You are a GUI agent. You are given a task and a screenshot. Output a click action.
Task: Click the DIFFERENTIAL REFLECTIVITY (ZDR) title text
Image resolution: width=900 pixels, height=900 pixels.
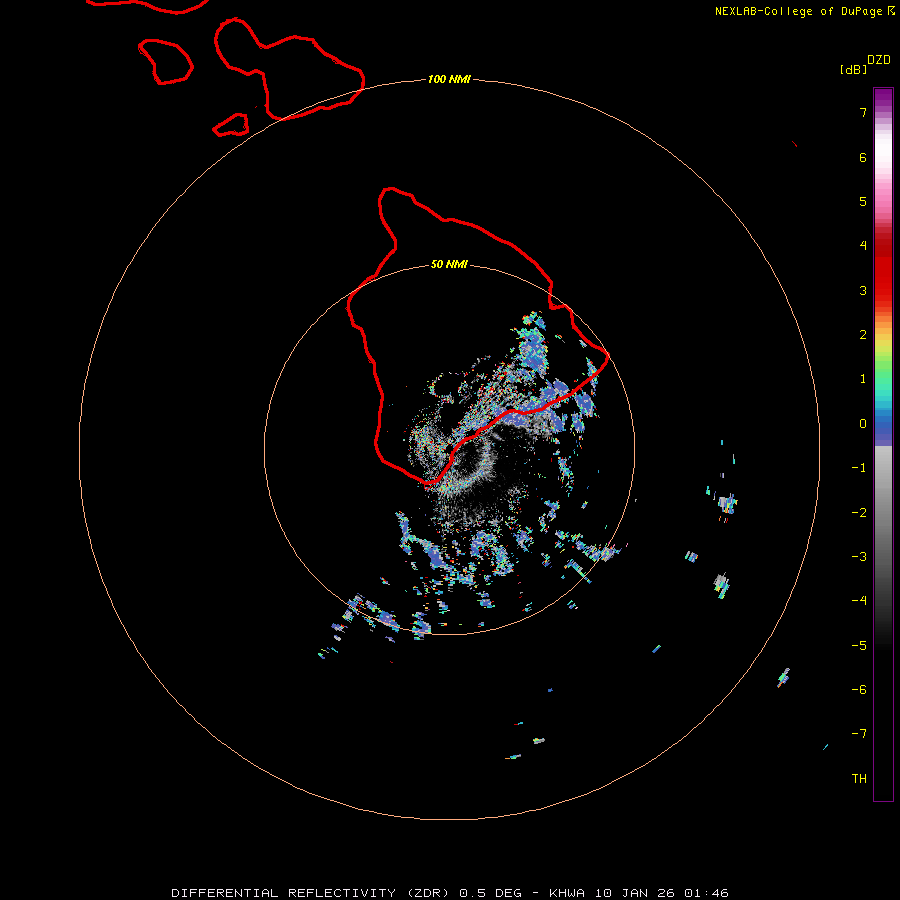pos(311,893)
